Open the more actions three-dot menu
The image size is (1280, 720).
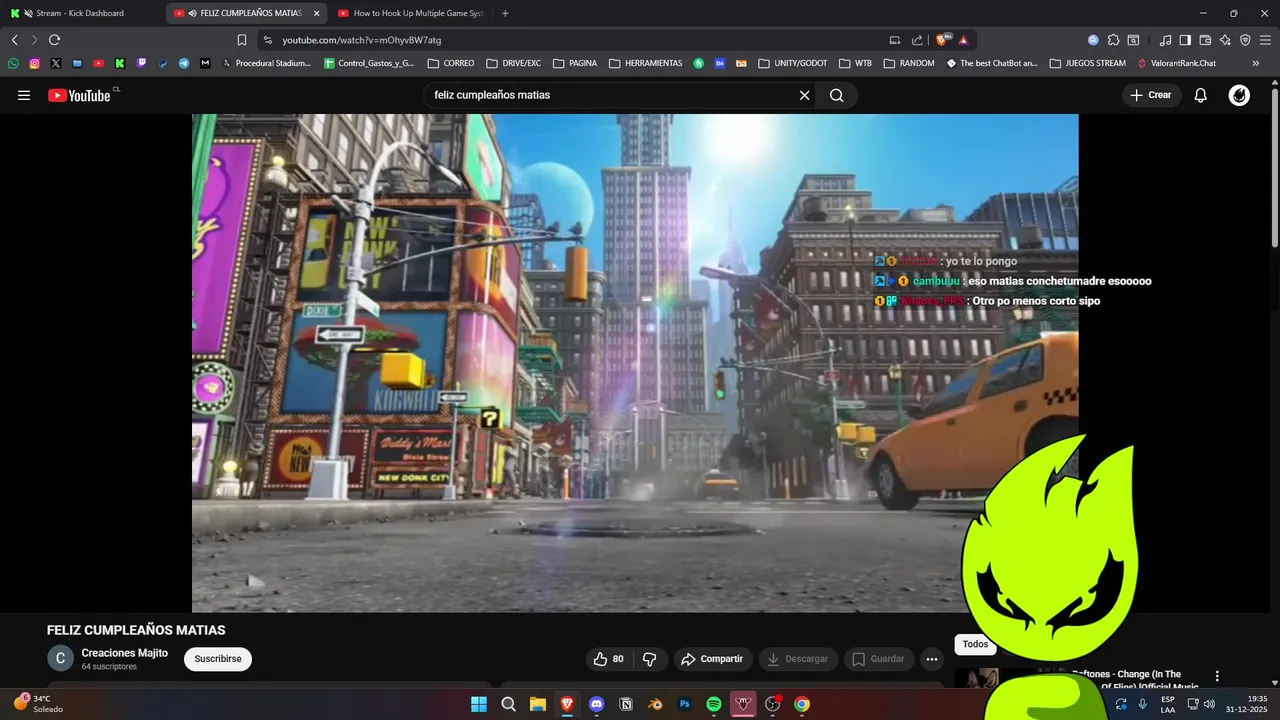point(932,659)
